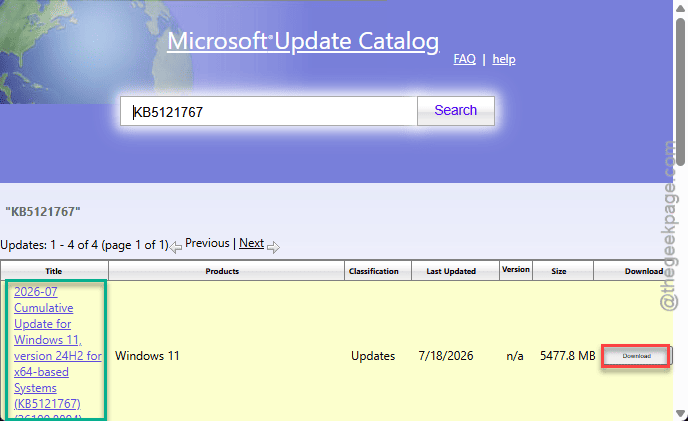Click the Microsoft Update Catalog title link
This screenshot has width=688, height=421.
pyautogui.click(x=303, y=42)
